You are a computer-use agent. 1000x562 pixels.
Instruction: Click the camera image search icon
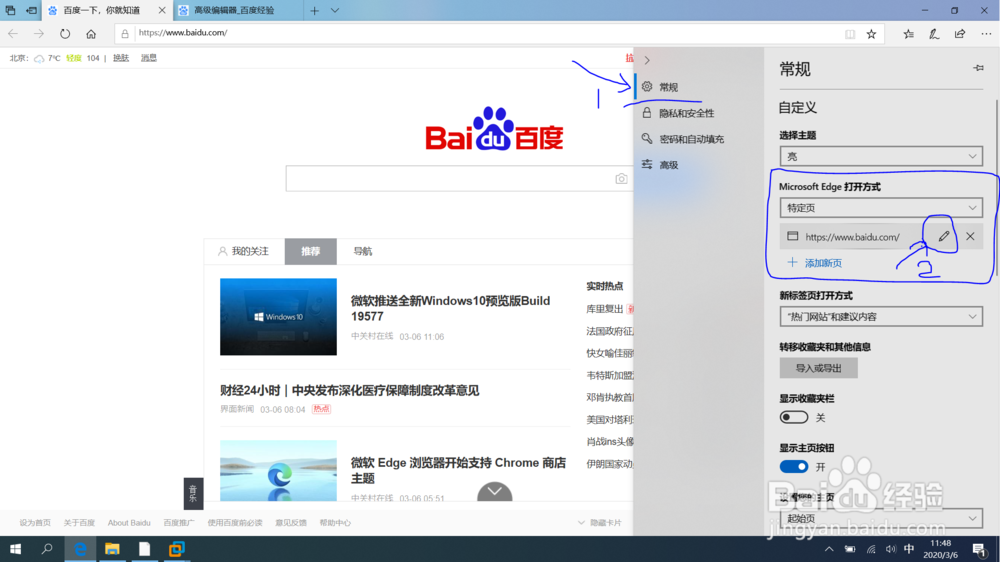point(621,179)
